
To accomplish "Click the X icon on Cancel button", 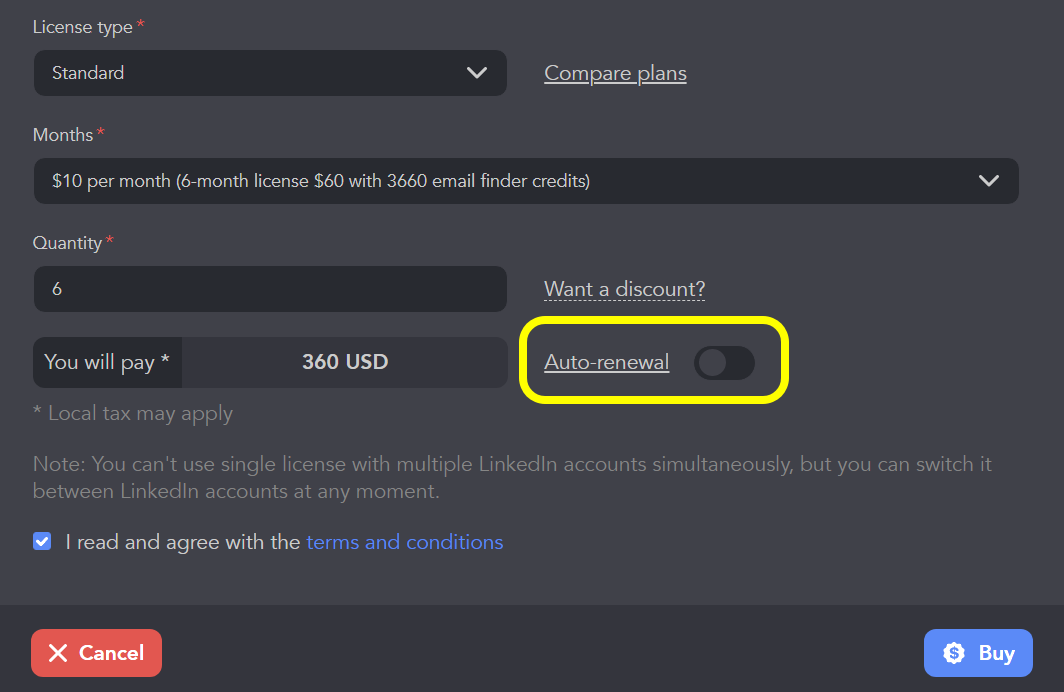I will pyautogui.click(x=58, y=653).
